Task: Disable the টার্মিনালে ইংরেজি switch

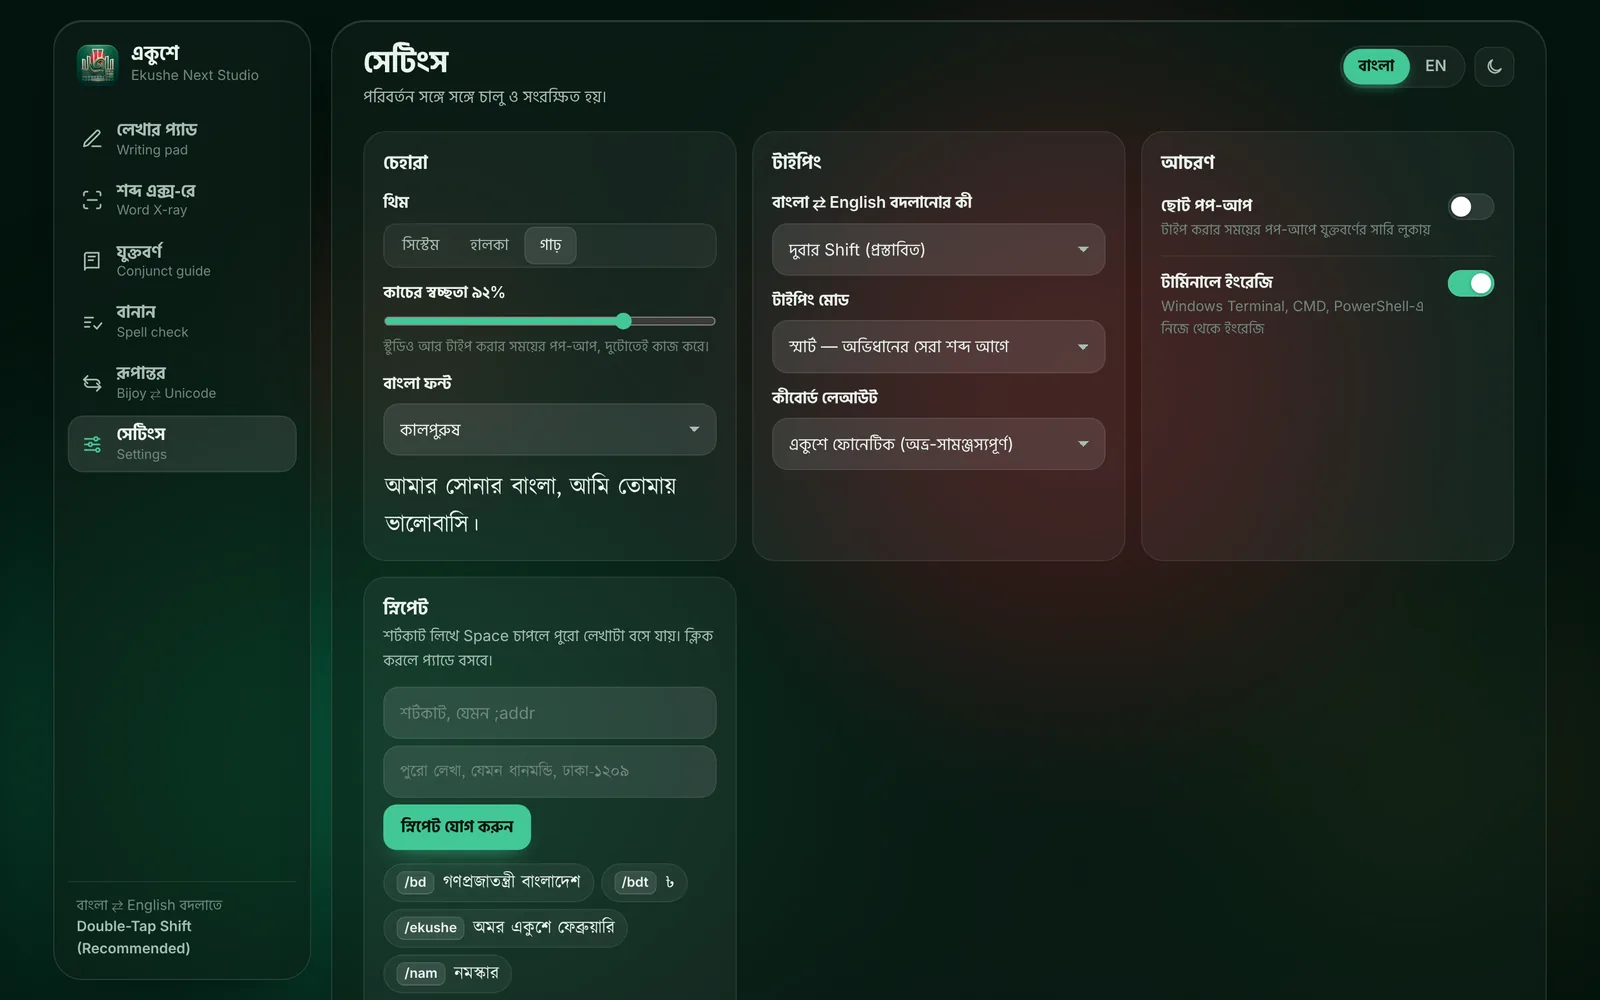Action: click(1471, 284)
